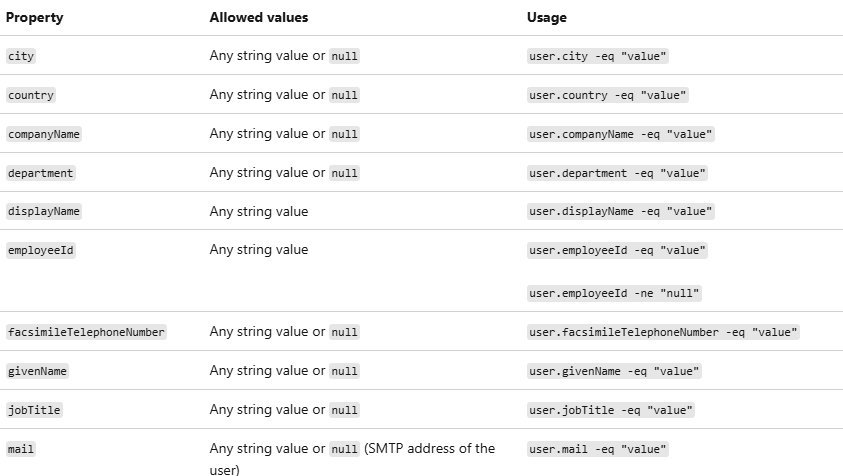843x476 pixels.
Task: Click user.employeeId -ne "null" usage code
Action: tap(615, 293)
